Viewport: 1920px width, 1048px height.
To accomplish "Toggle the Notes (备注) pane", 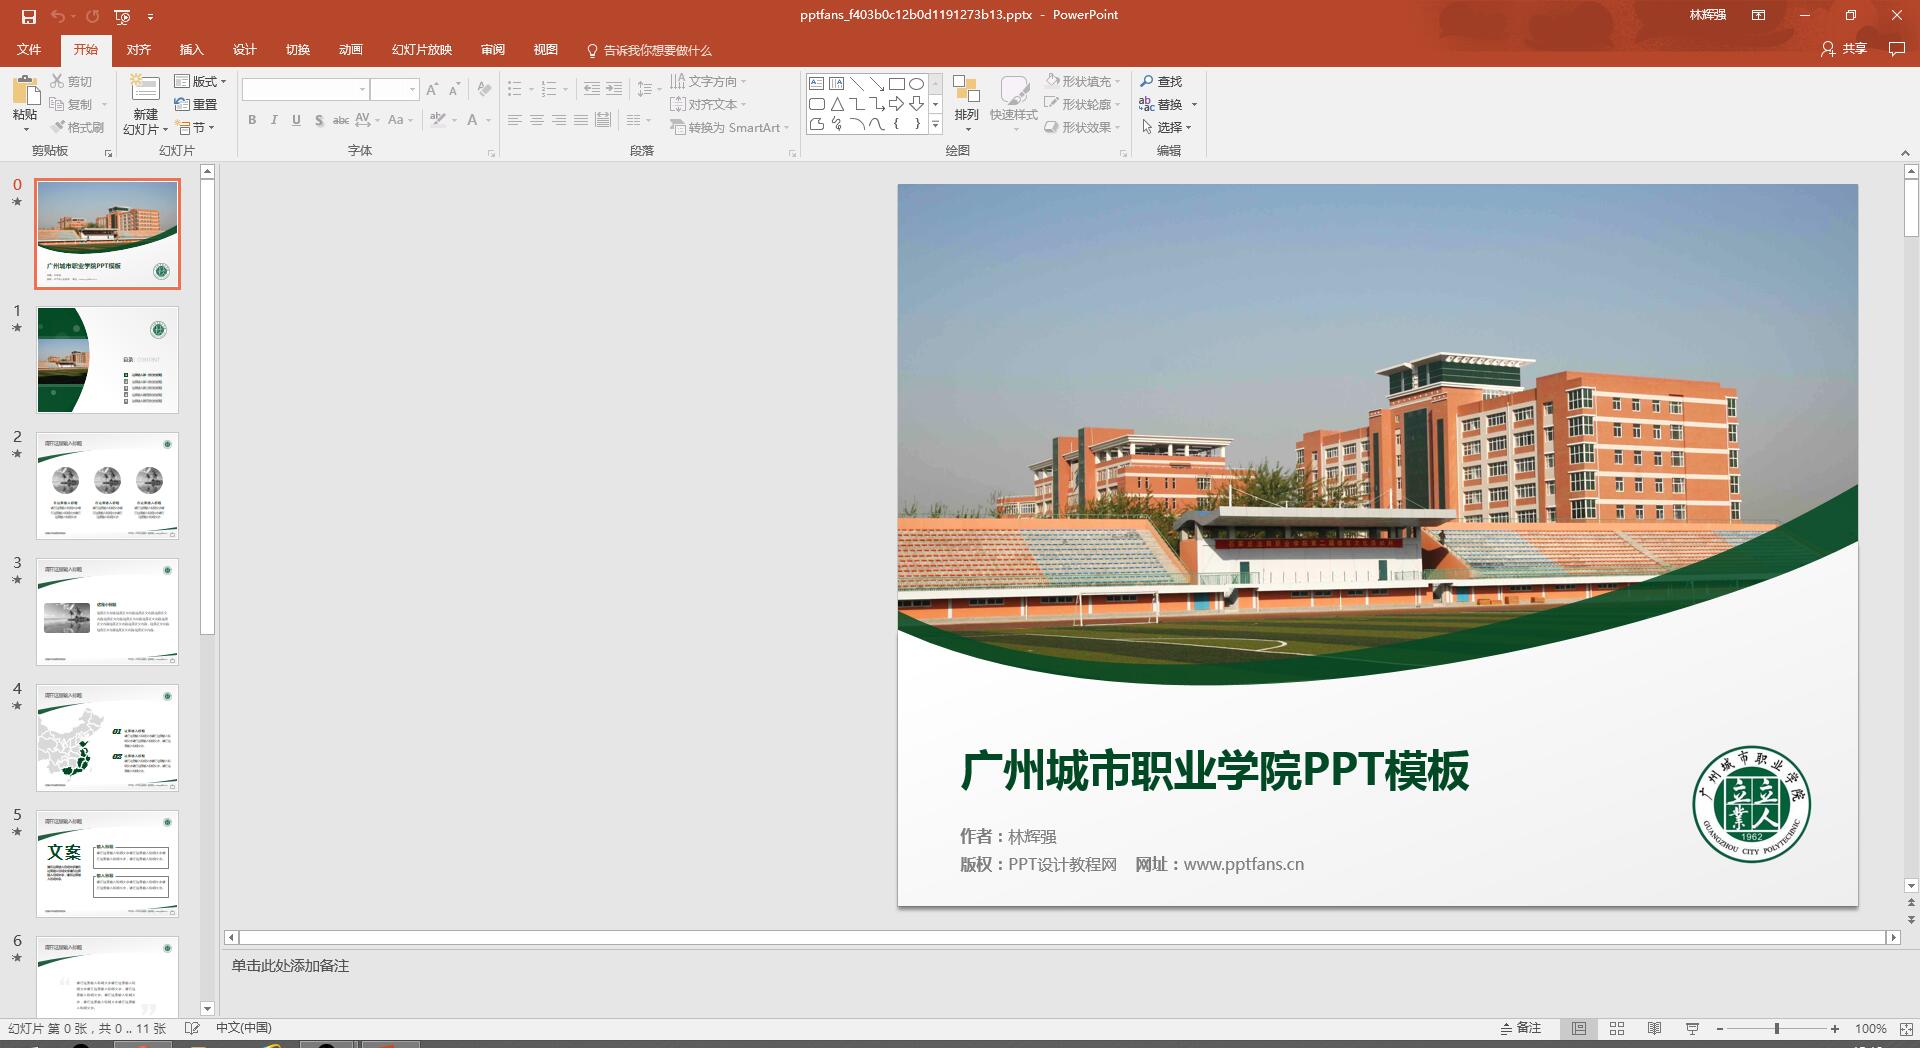I will tap(1521, 1028).
